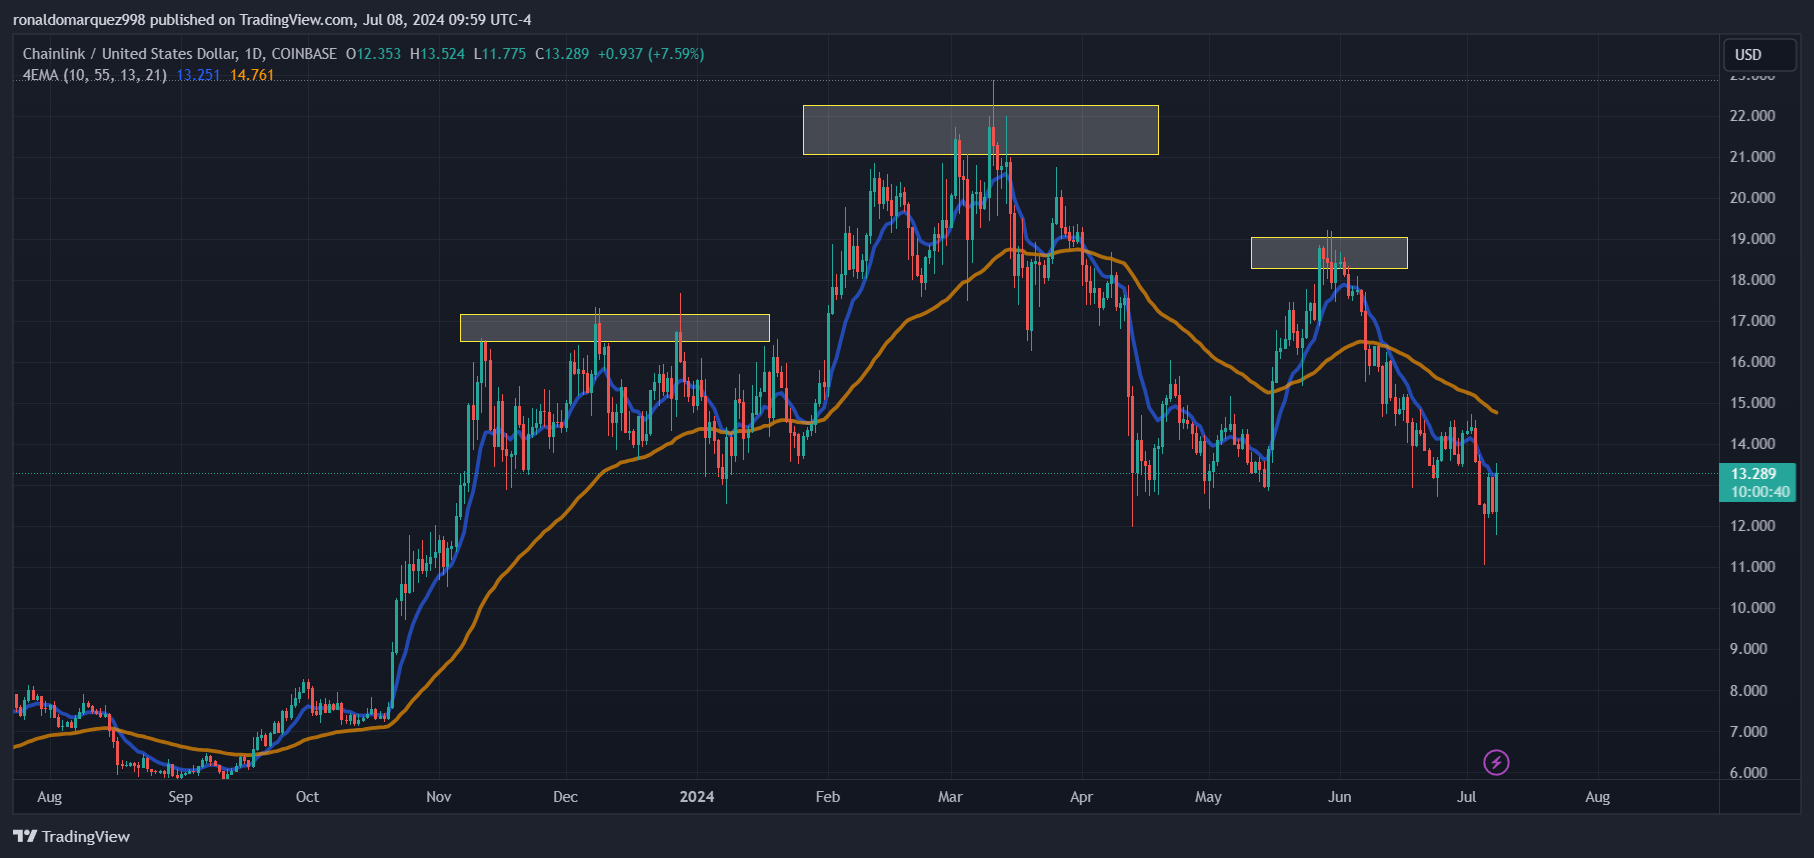Select the yellow rectangle over December highs

click(615, 328)
